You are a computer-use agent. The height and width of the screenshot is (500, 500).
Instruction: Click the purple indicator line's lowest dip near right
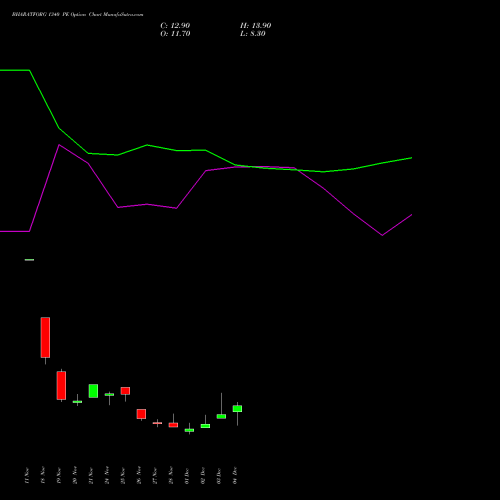point(382,235)
